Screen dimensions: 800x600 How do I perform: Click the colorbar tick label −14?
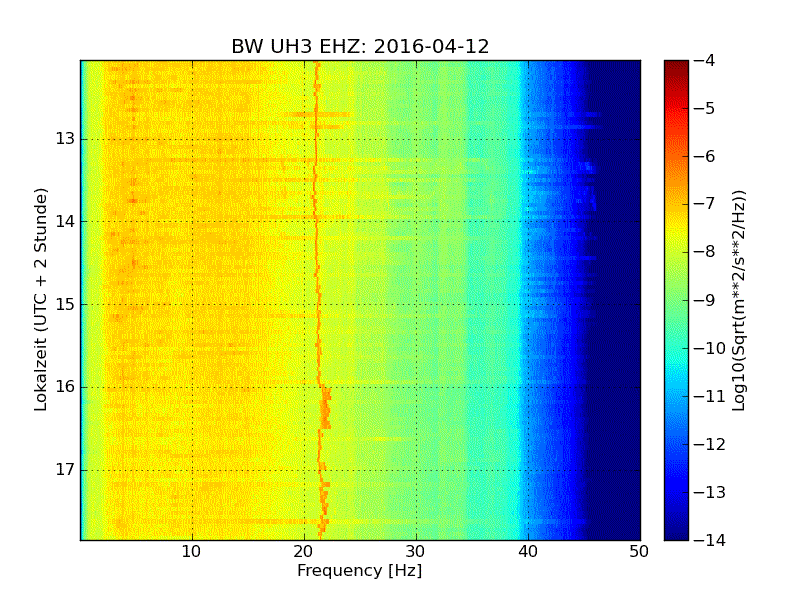[710, 540]
